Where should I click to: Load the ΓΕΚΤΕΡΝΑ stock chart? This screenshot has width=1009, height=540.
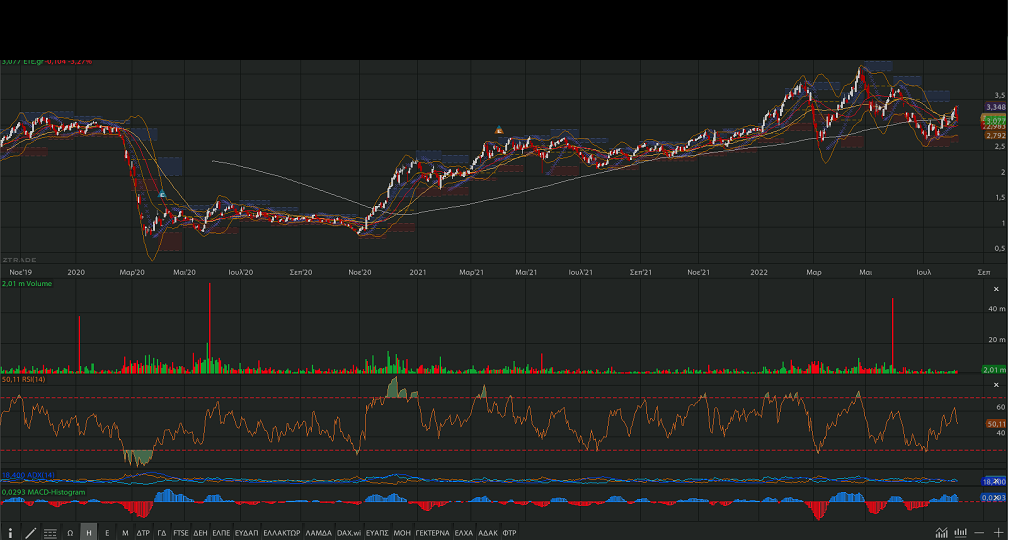(432, 533)
